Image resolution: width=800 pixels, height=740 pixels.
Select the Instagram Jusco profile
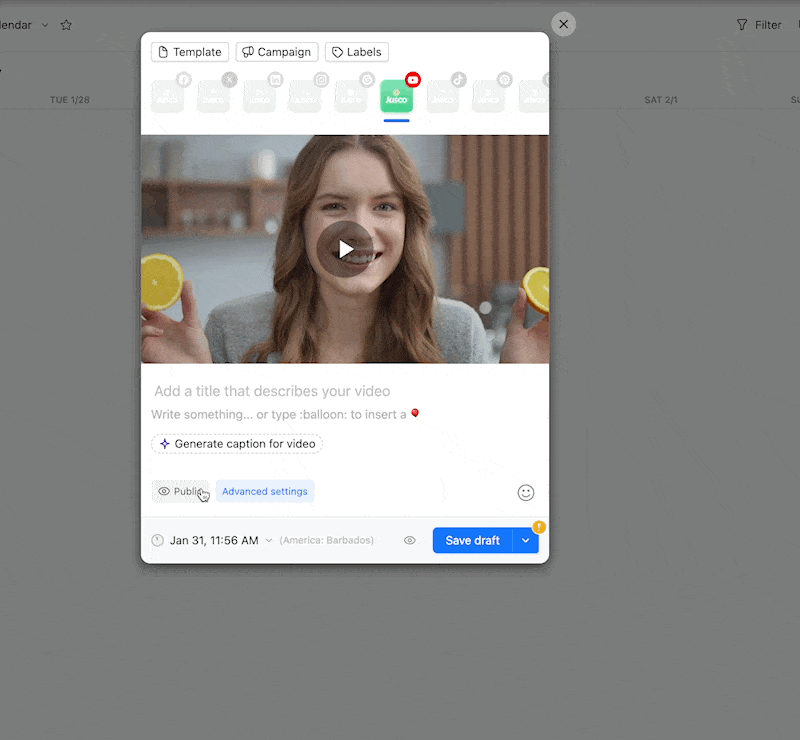(306, 97)
